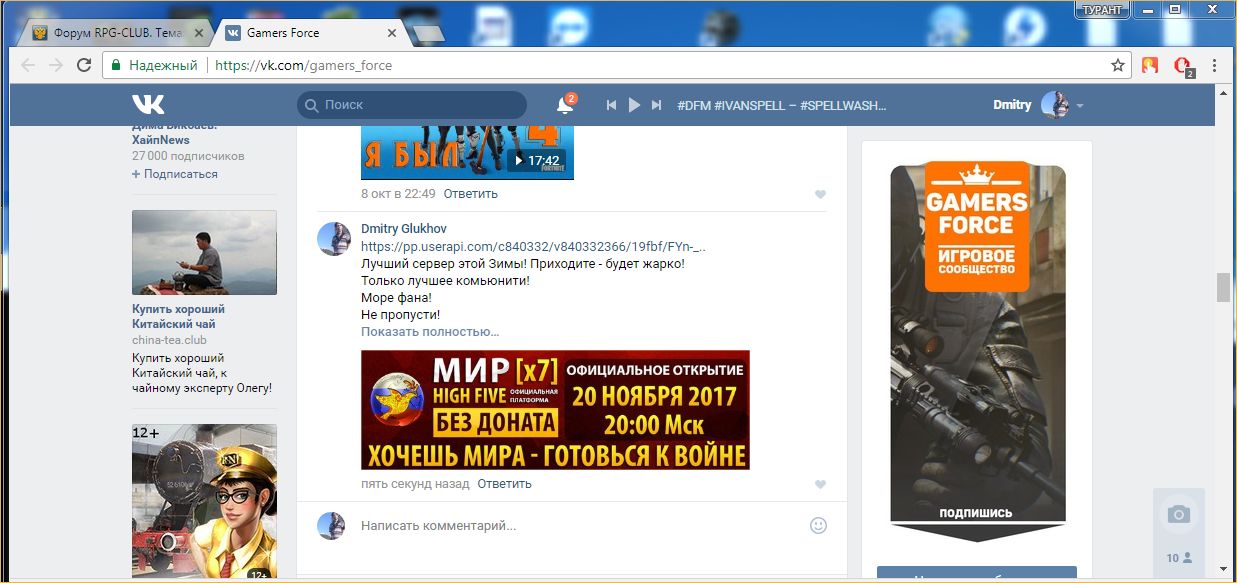Like the 8 окт в 22:49 comment
Viewport: 1237px width, 583px height.
click(820, 194)
